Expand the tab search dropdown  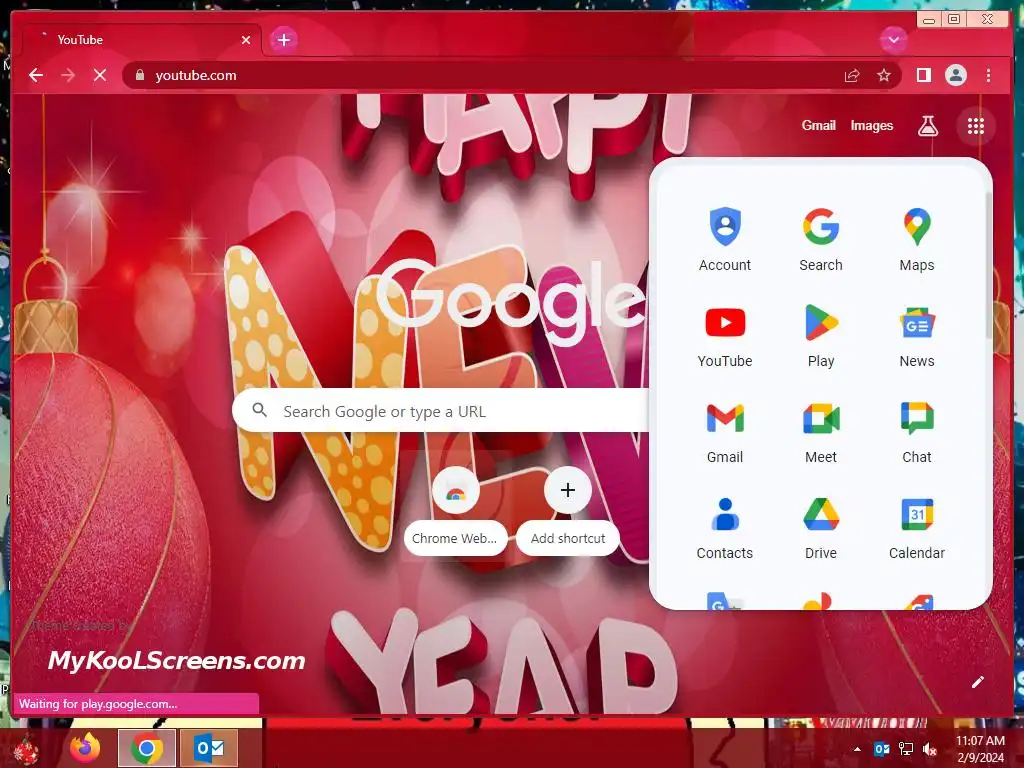point(893,40)
